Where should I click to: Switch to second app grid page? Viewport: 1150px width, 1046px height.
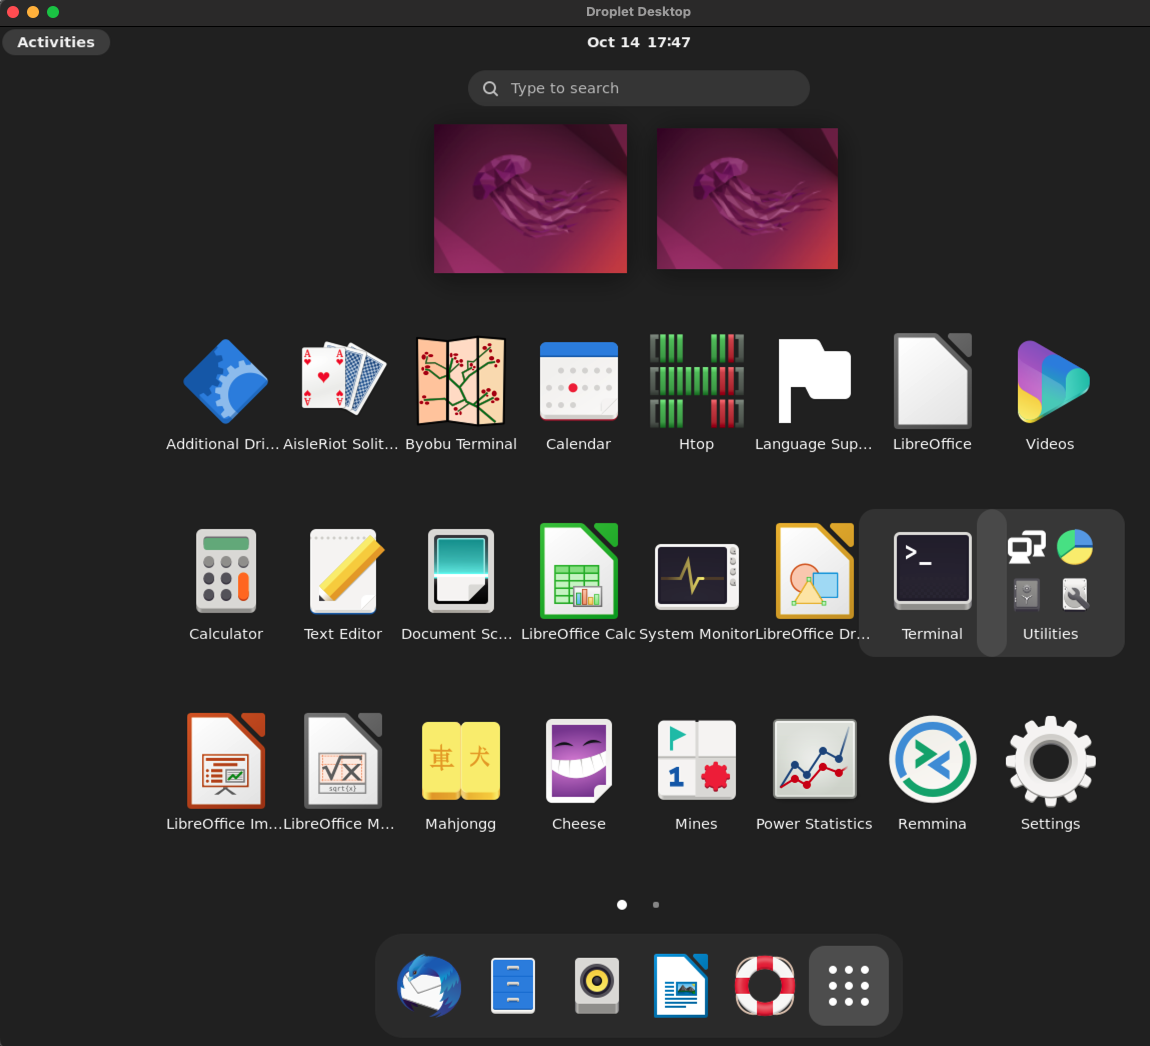[656, 905]
